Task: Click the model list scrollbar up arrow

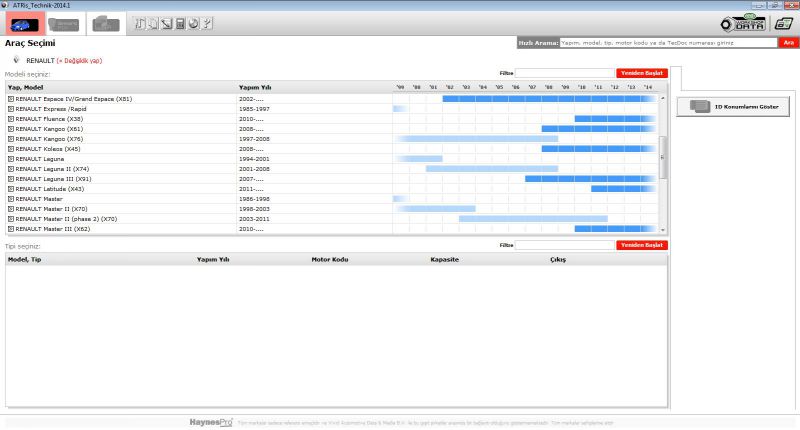Action: [663, 98]
